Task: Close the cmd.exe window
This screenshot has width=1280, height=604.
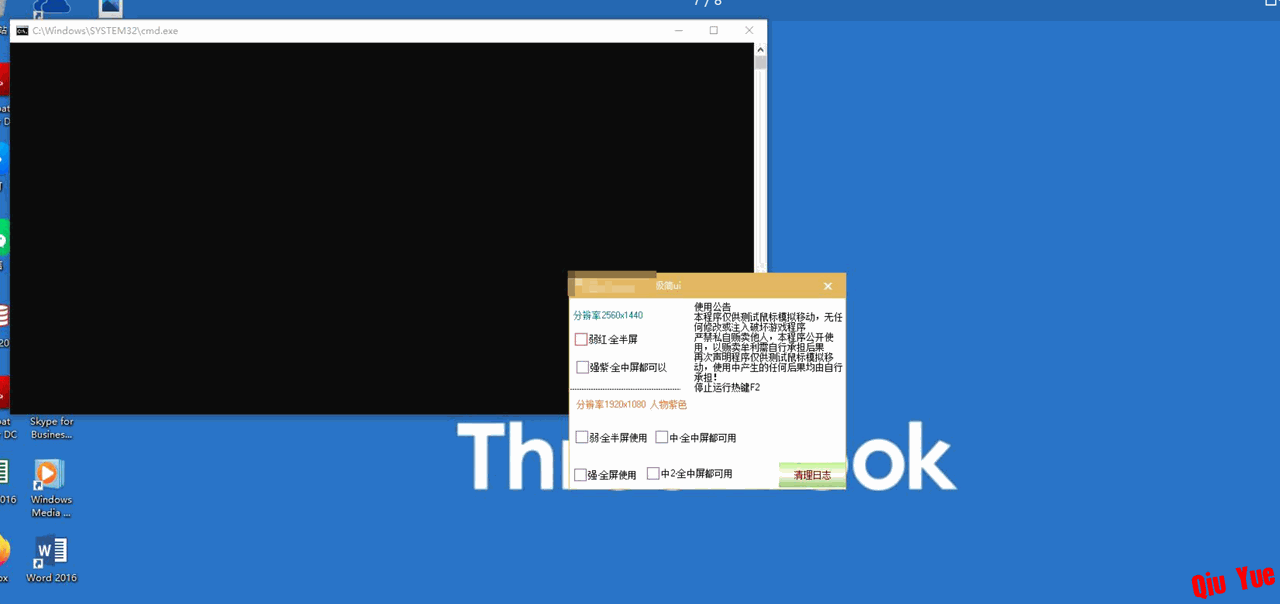Action: (750, 31)
